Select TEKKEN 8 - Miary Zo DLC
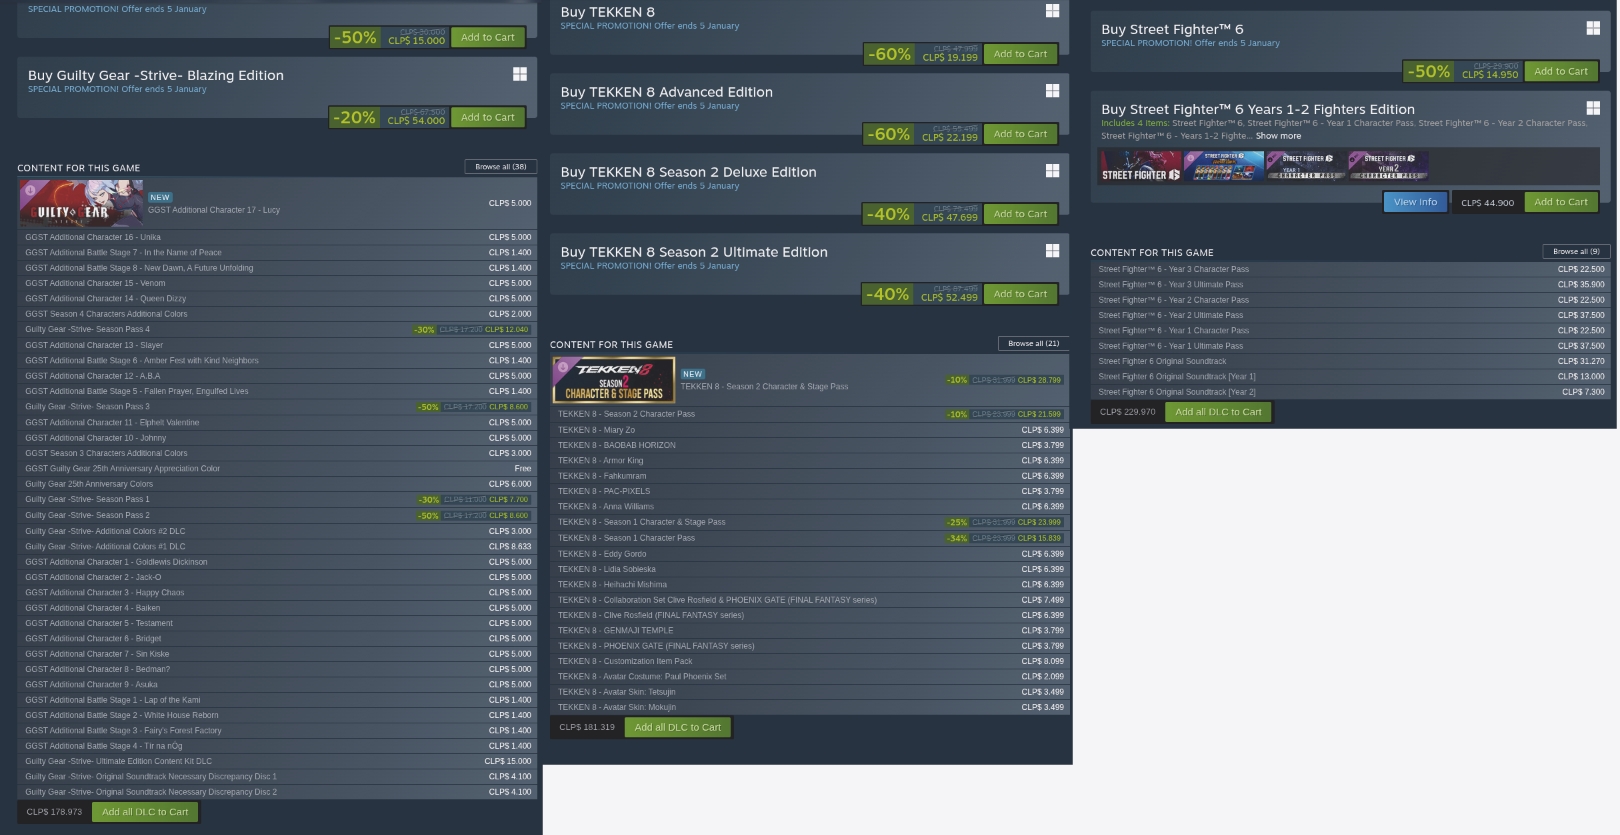The height and width of the screenshot is (835, 1620). 810,430
